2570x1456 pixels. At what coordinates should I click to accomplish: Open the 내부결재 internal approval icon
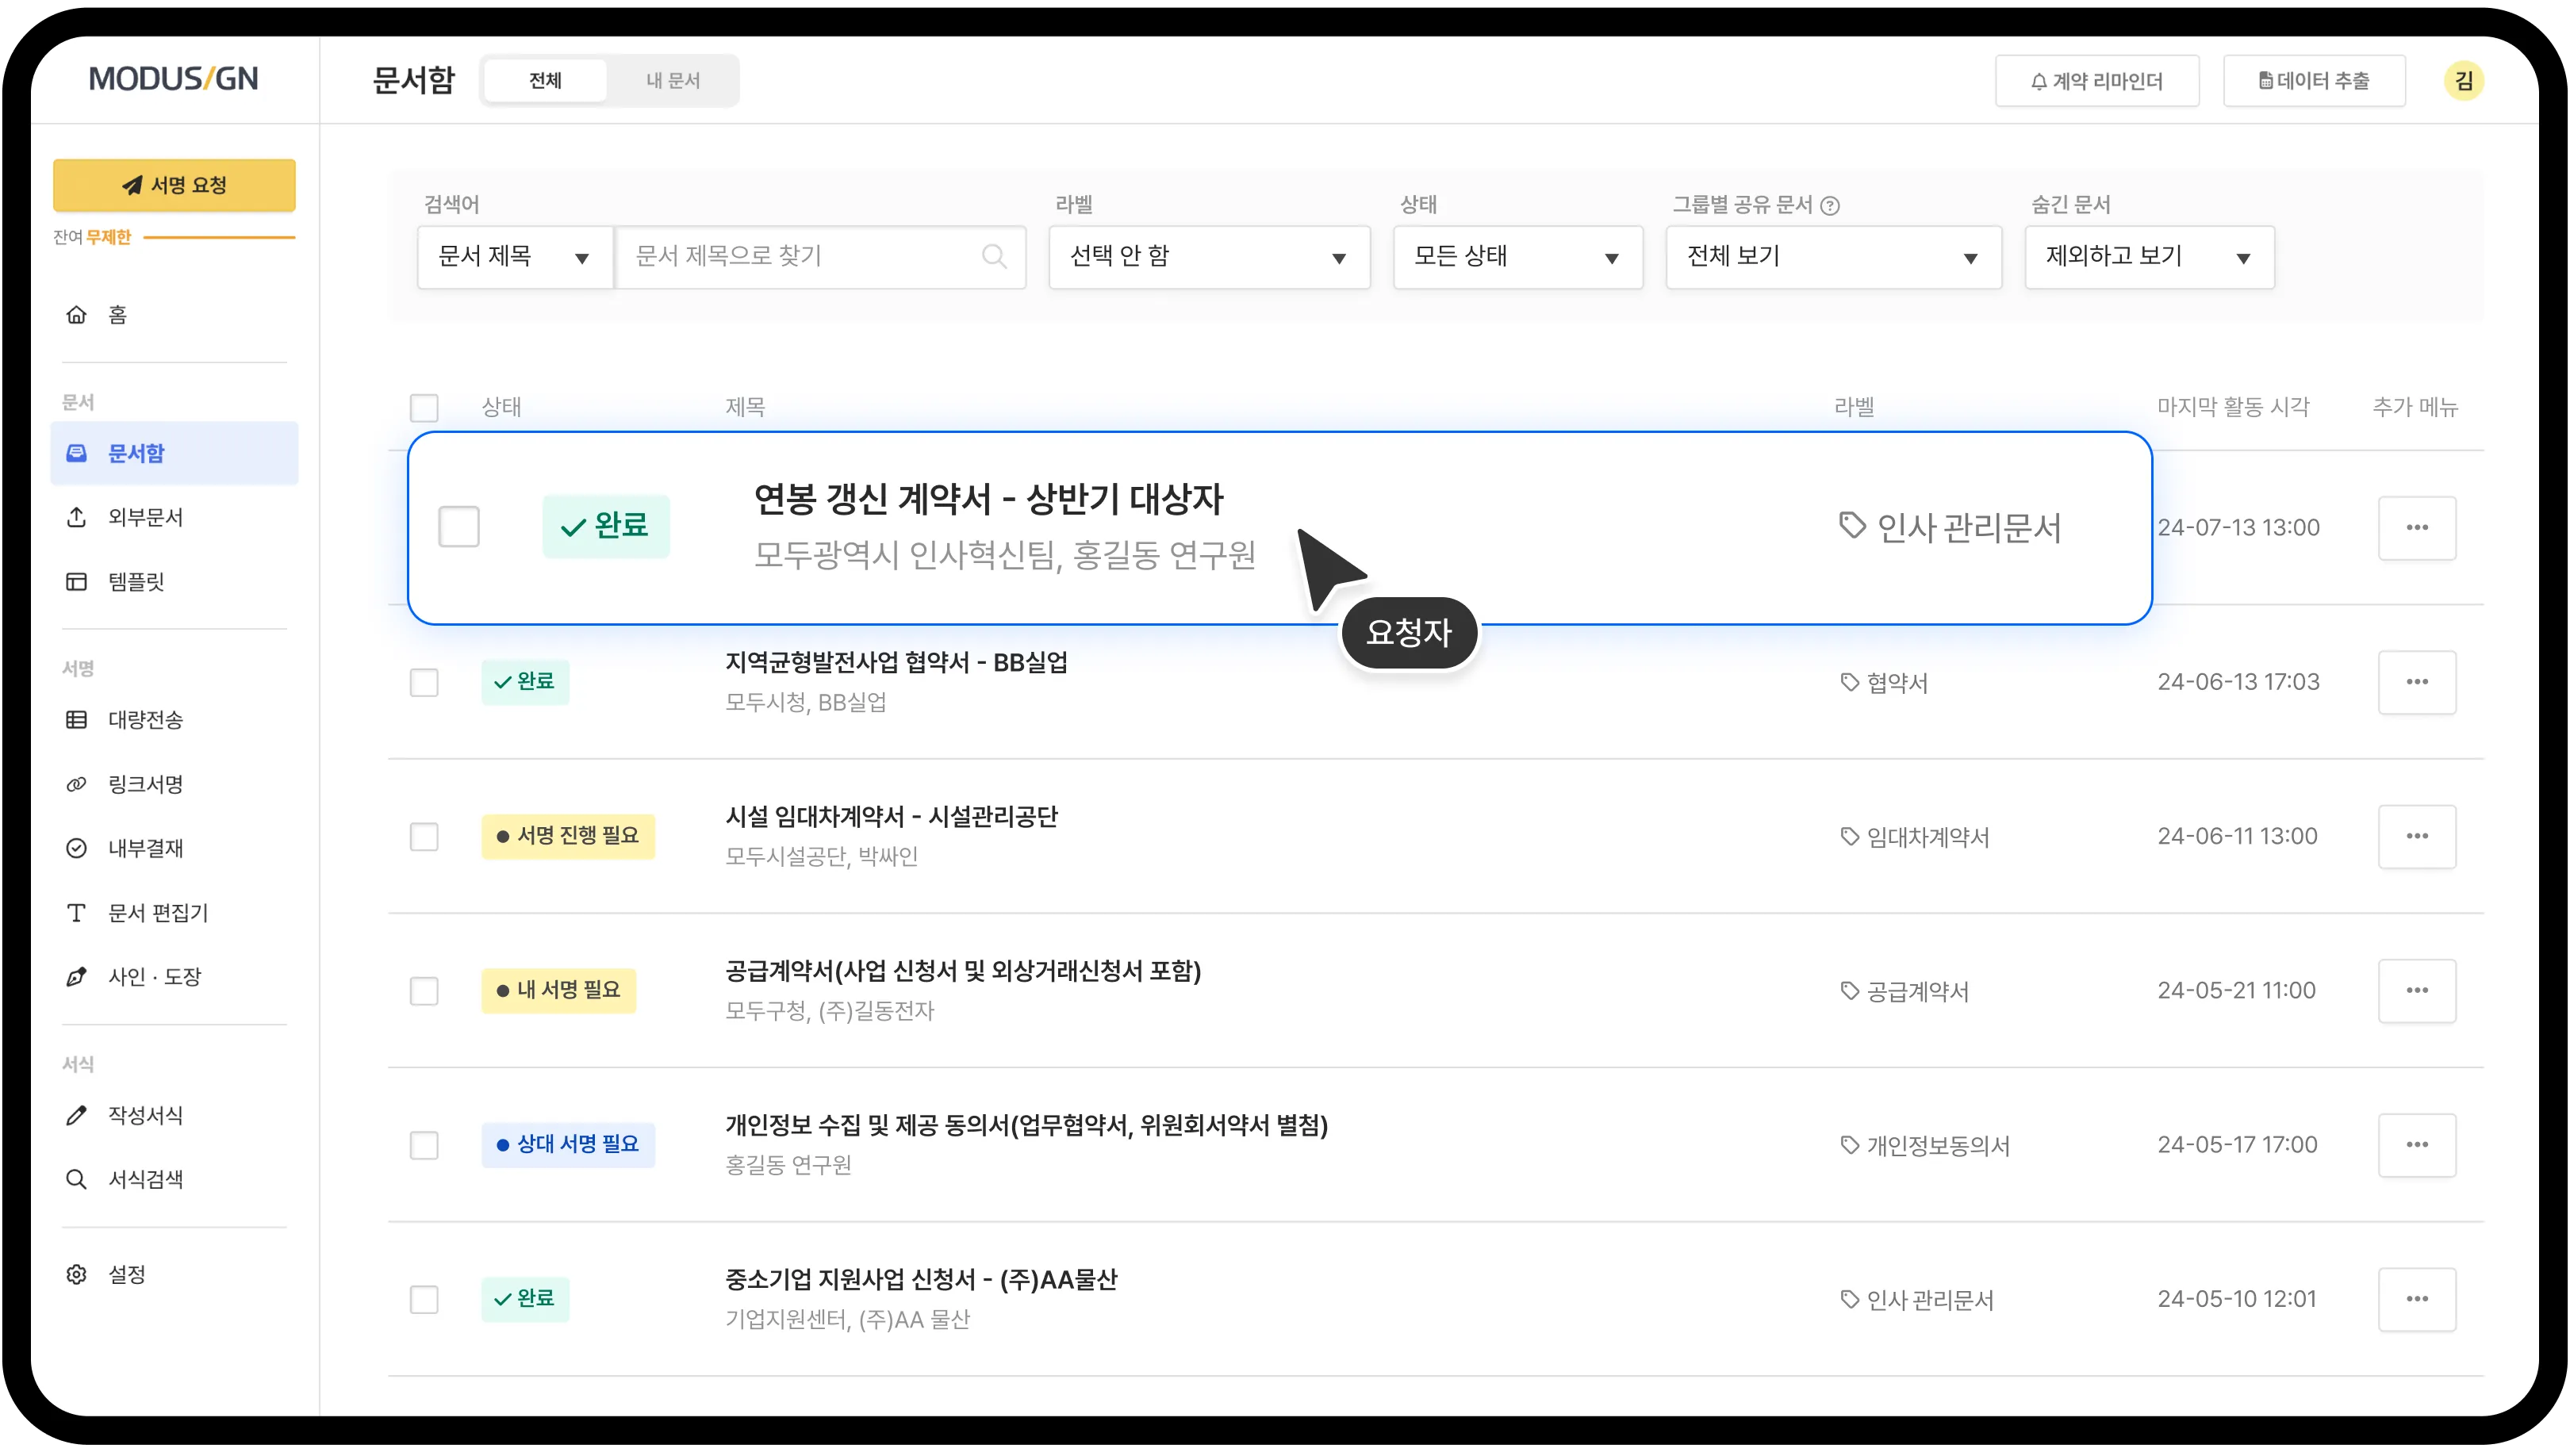pos(77,848)
